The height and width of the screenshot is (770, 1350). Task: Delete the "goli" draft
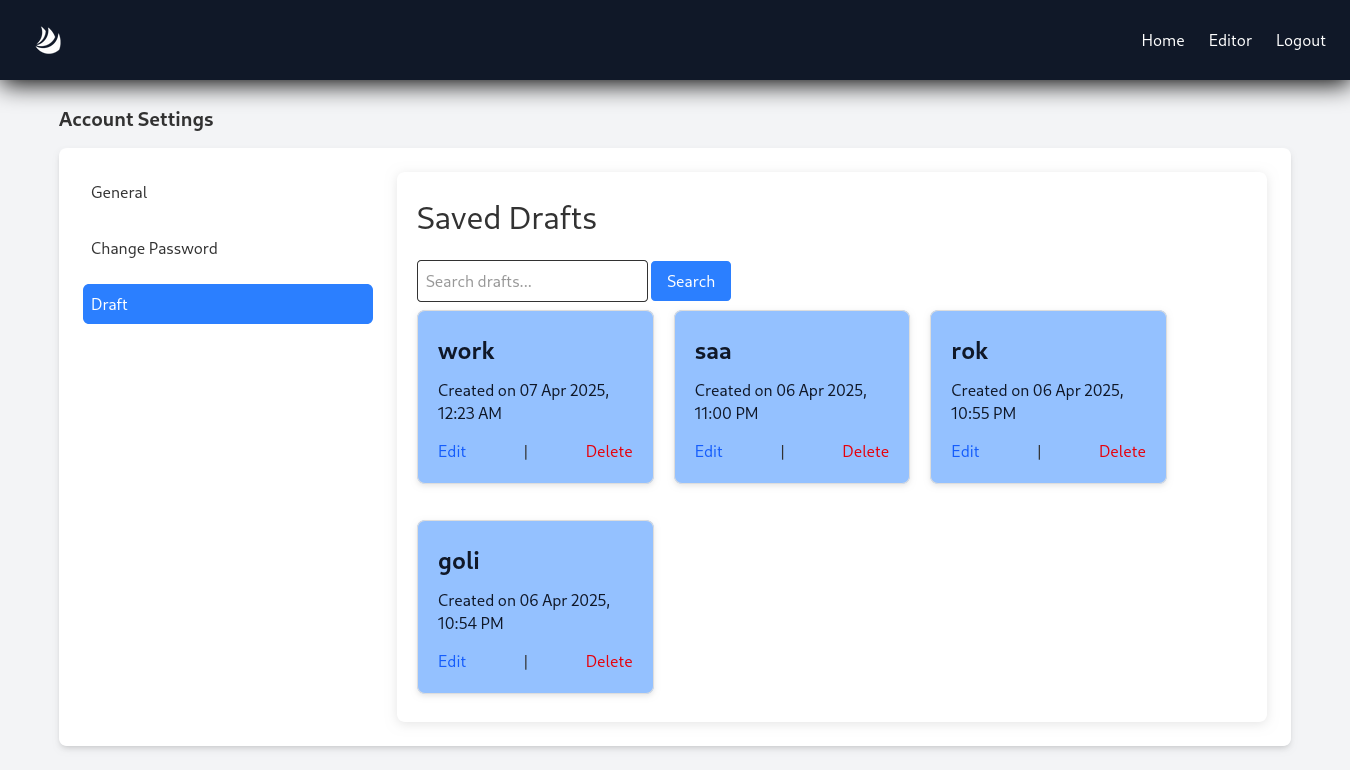tap(609, 661)
